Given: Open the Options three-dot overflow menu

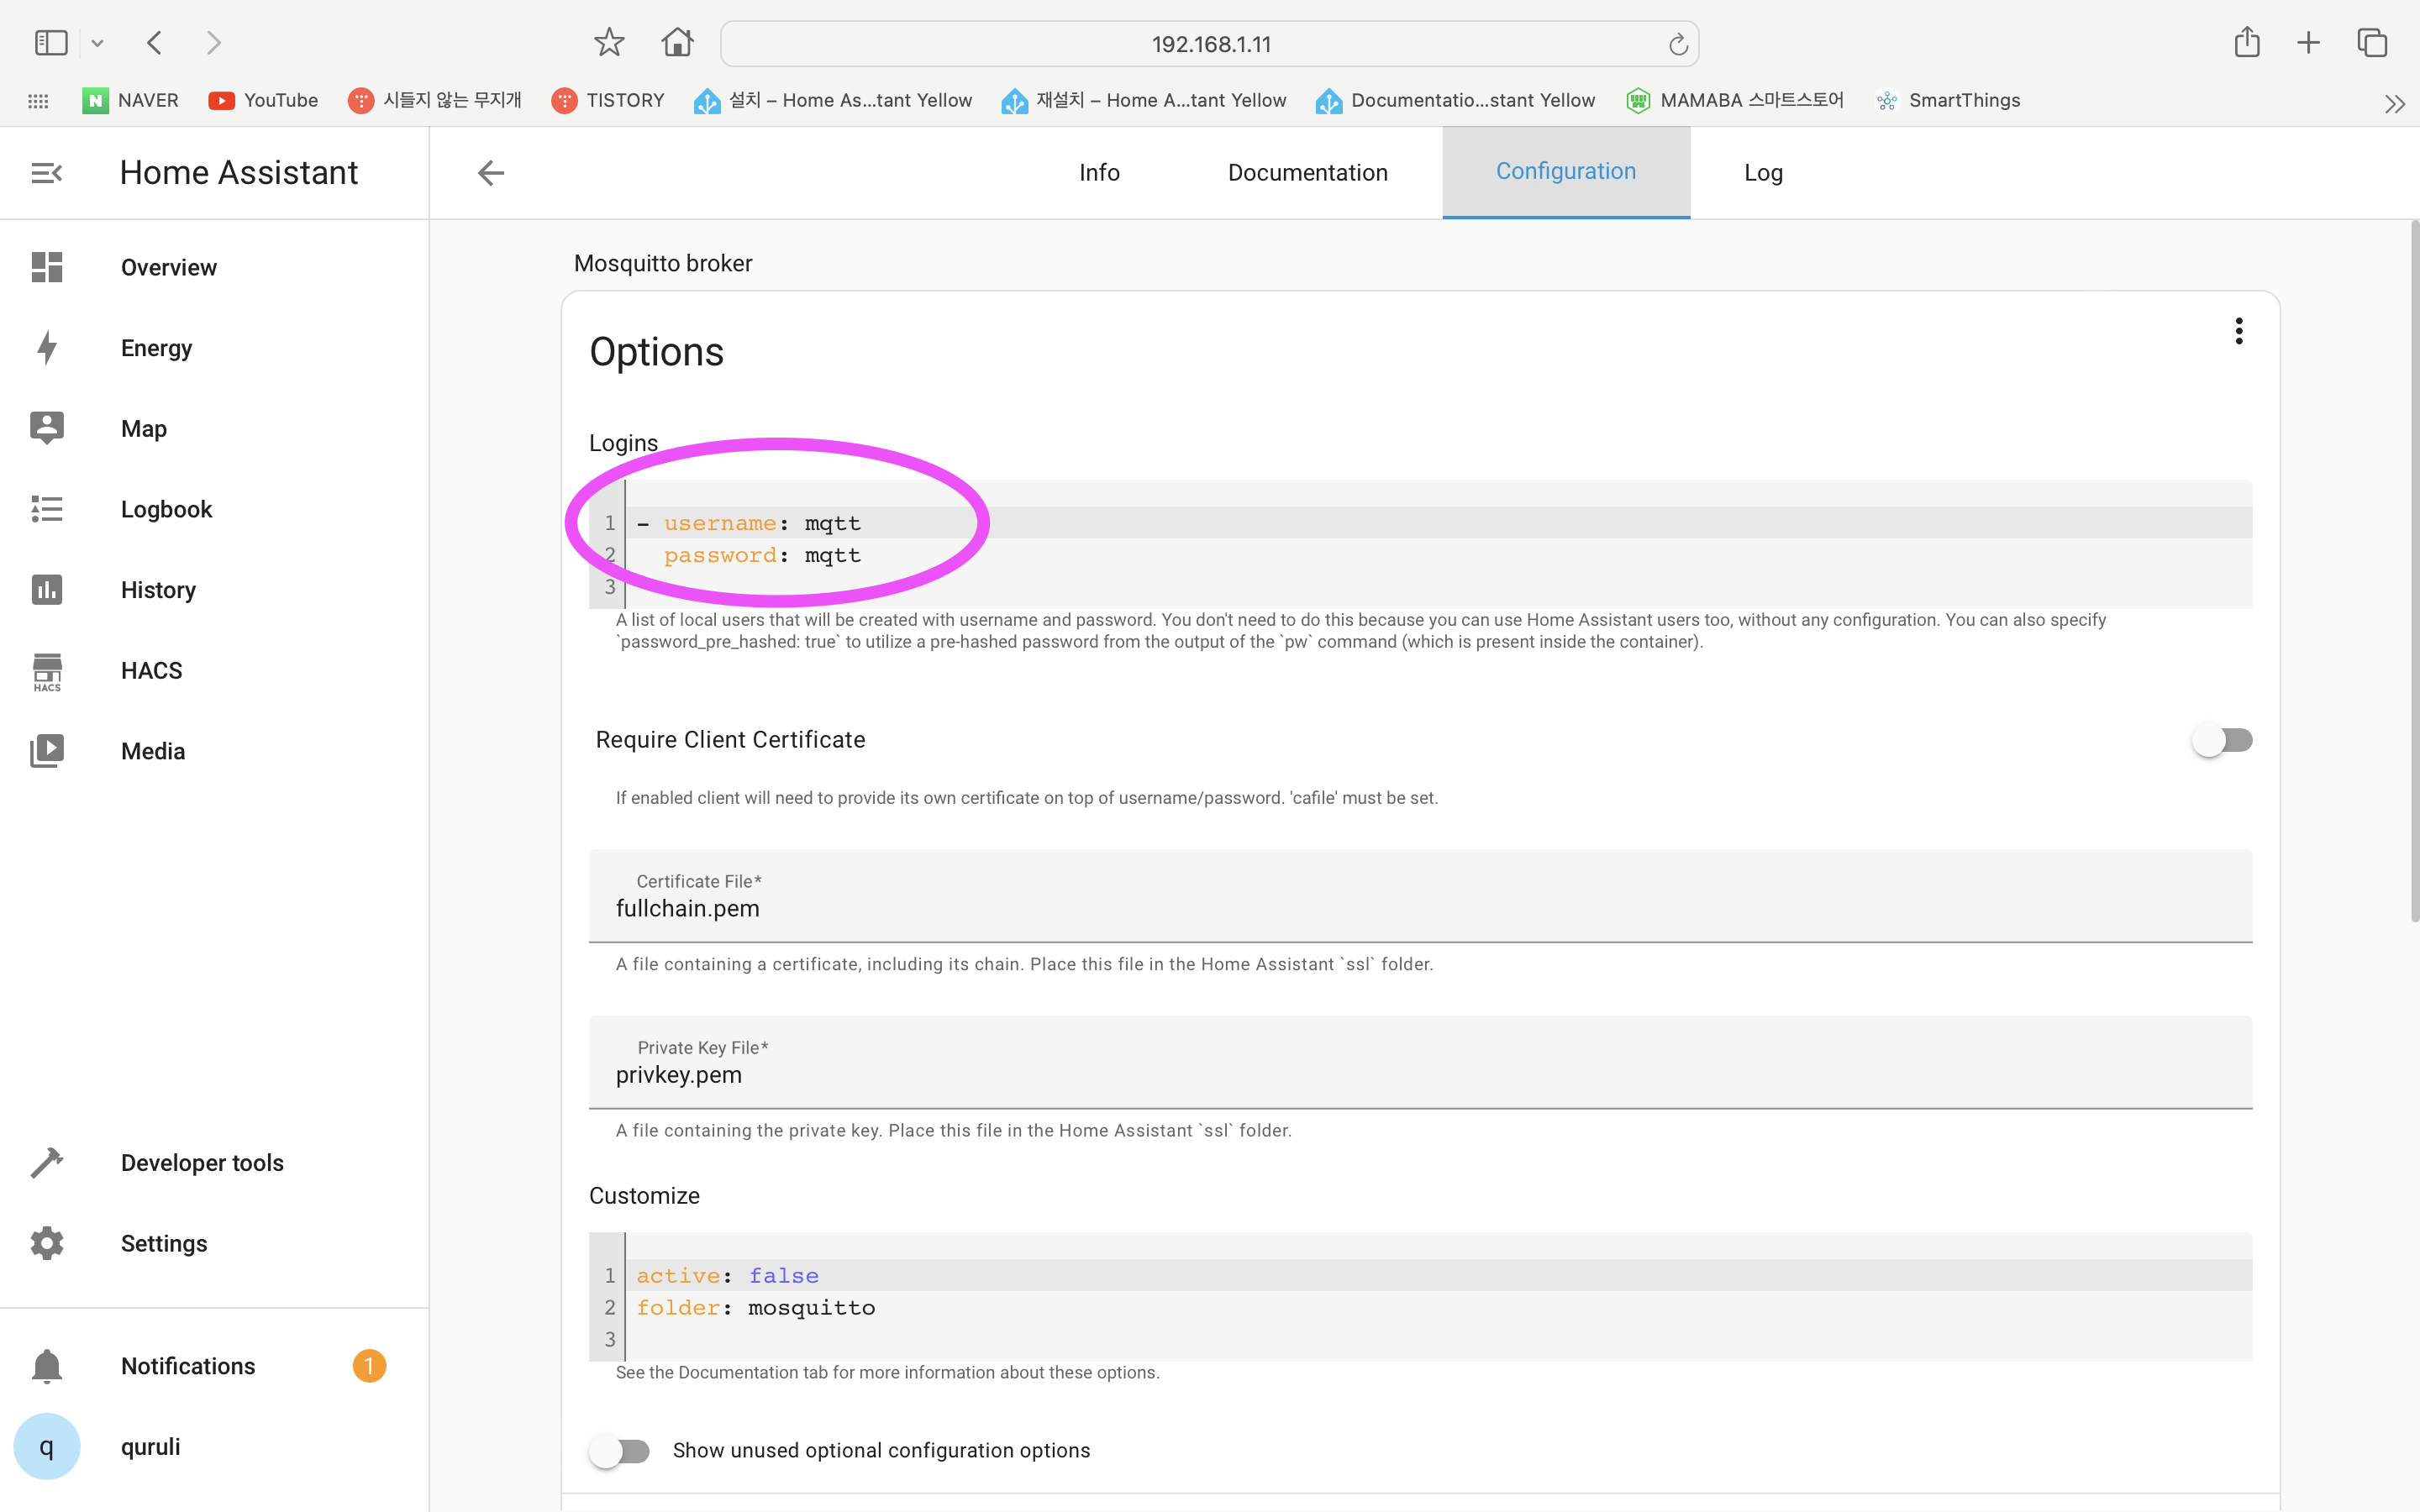Looking at the screenshot, I should pos(2238,331).
